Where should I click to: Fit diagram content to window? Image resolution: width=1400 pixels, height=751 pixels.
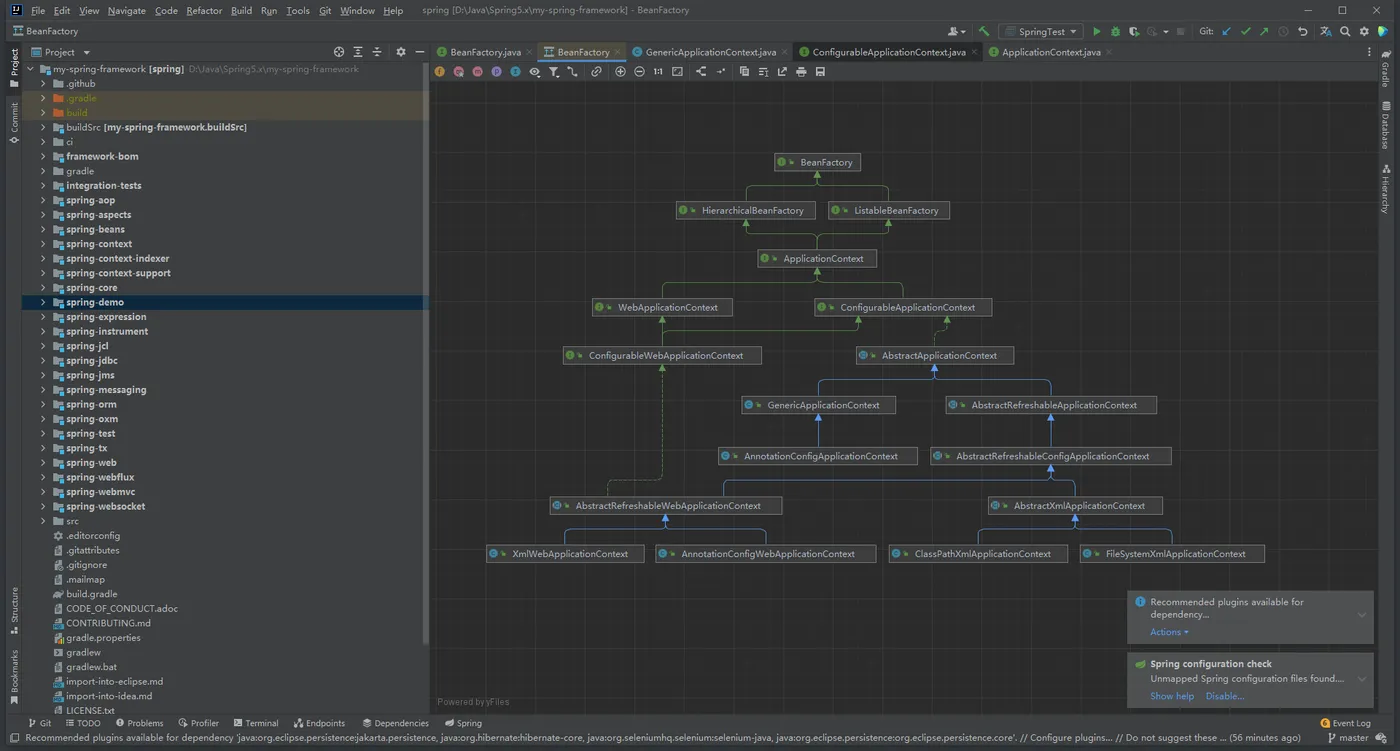tap(677, 72)
